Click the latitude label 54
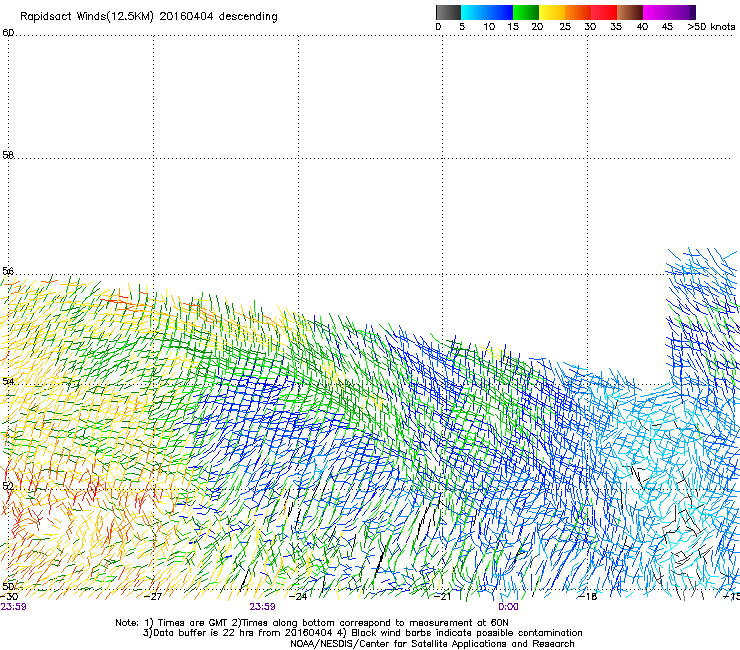The width and height of the screenshot is (740, 650). [x=8, y=381]
